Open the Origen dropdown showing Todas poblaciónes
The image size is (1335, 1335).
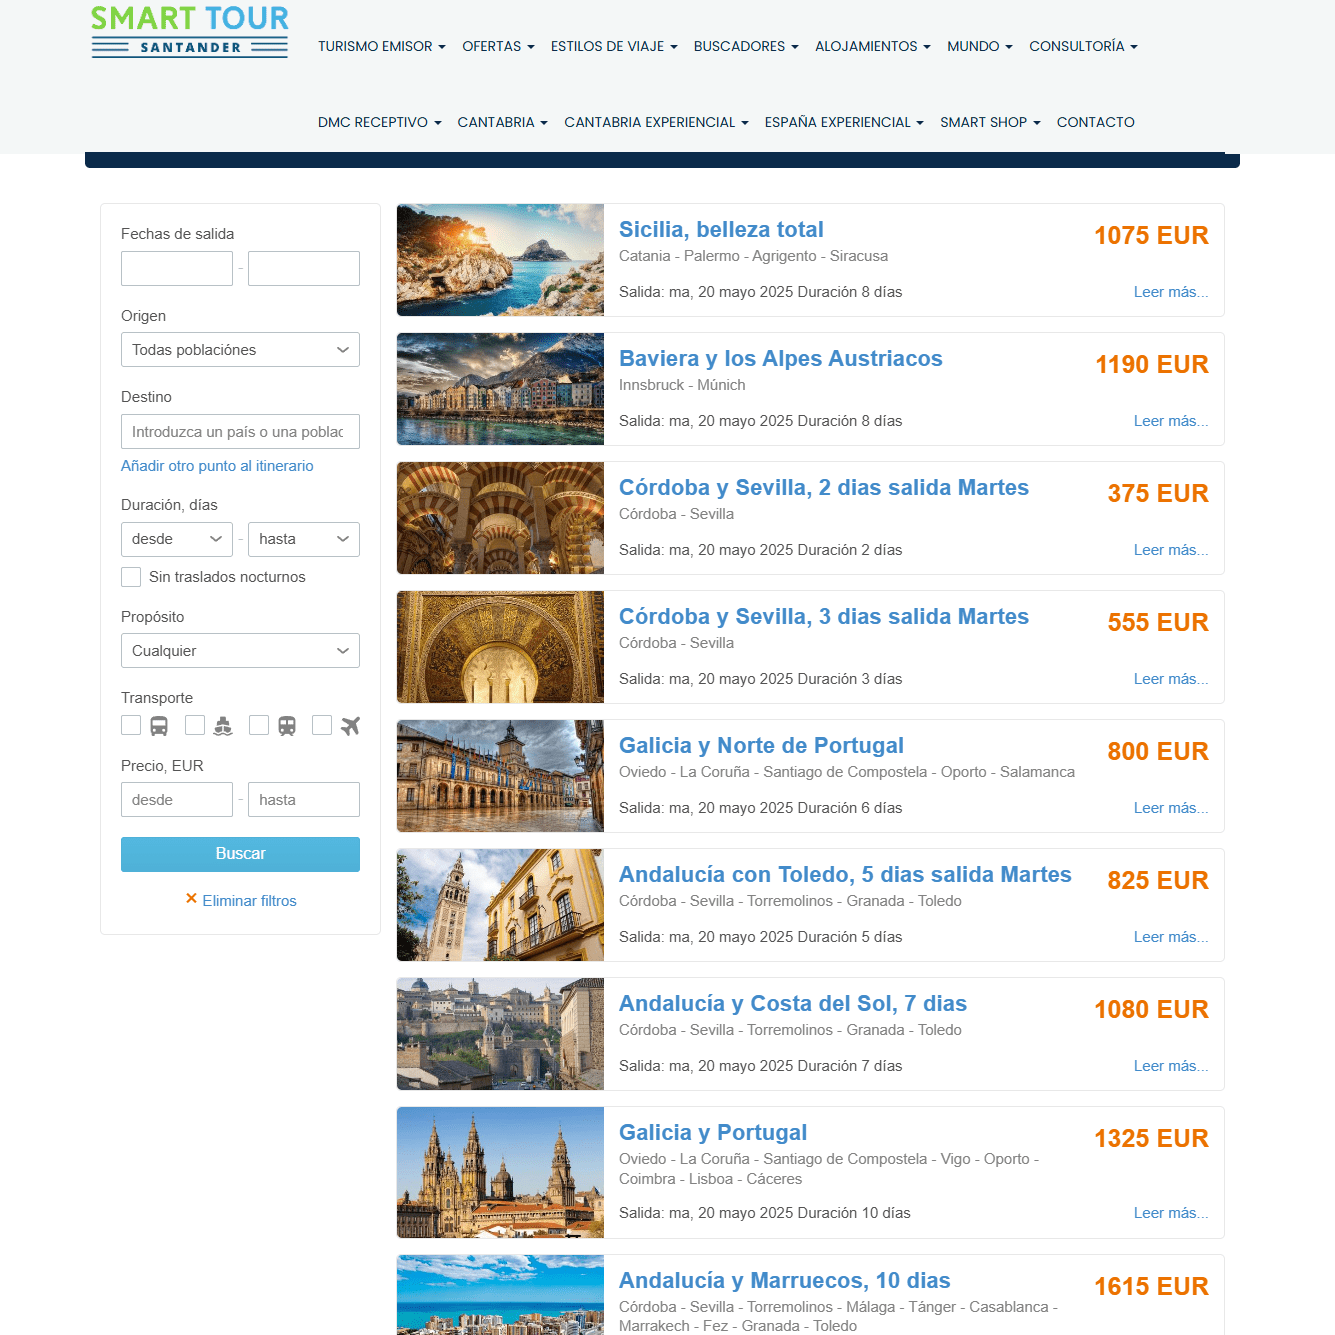[240, 350]
